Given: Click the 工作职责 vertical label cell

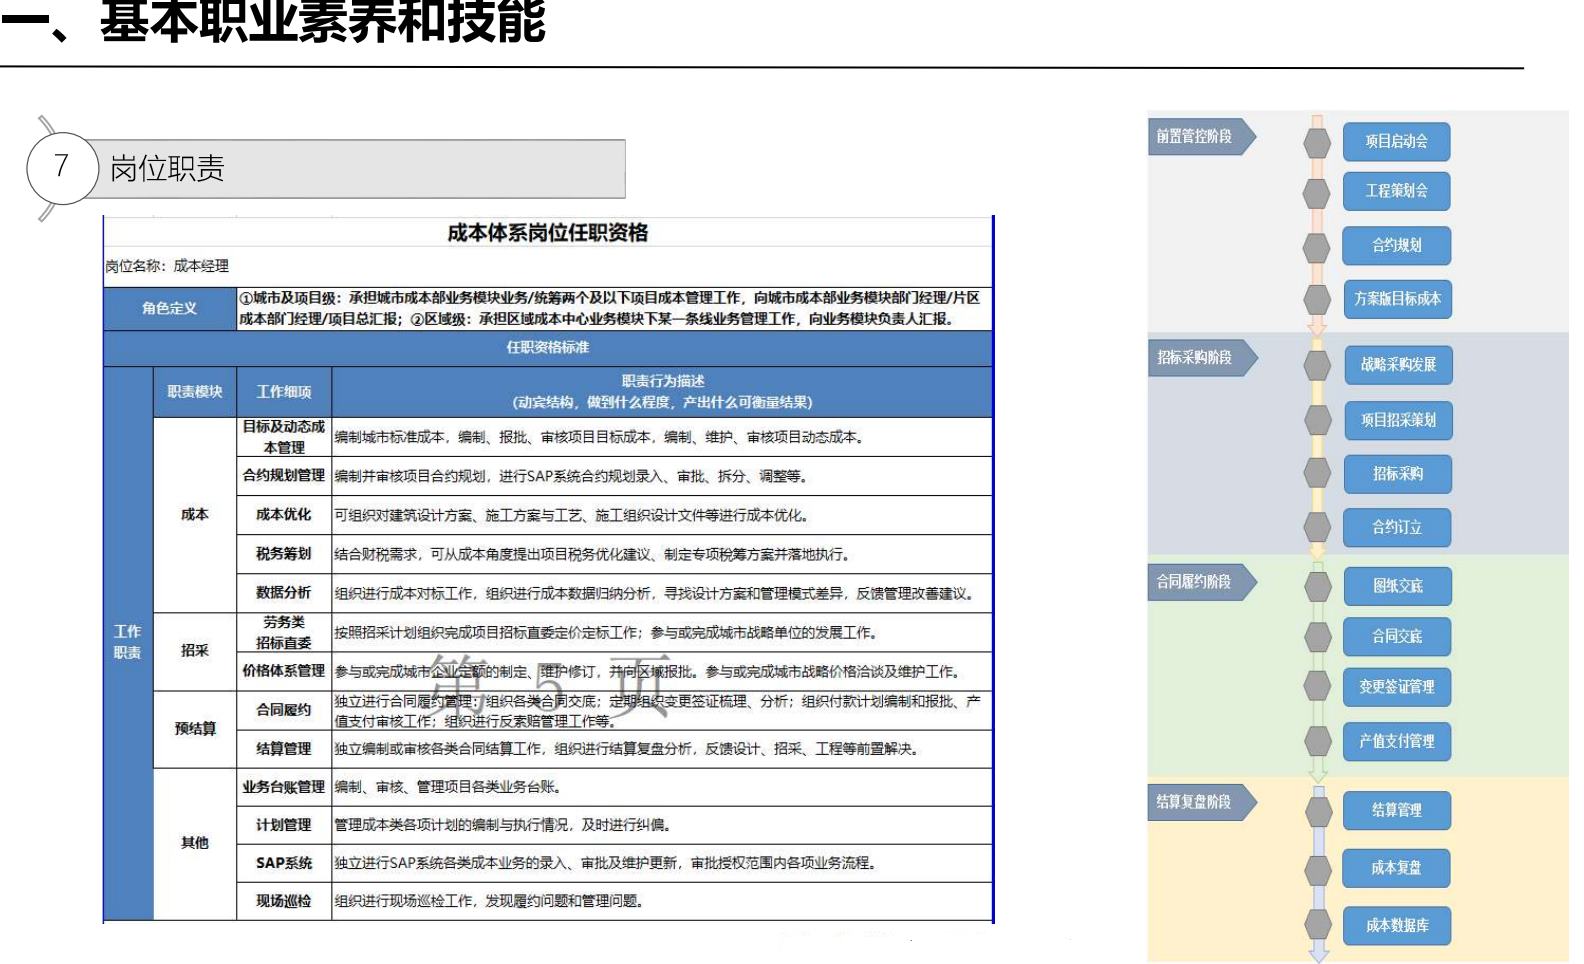Looking at the screenshot, I should point(128,642).
